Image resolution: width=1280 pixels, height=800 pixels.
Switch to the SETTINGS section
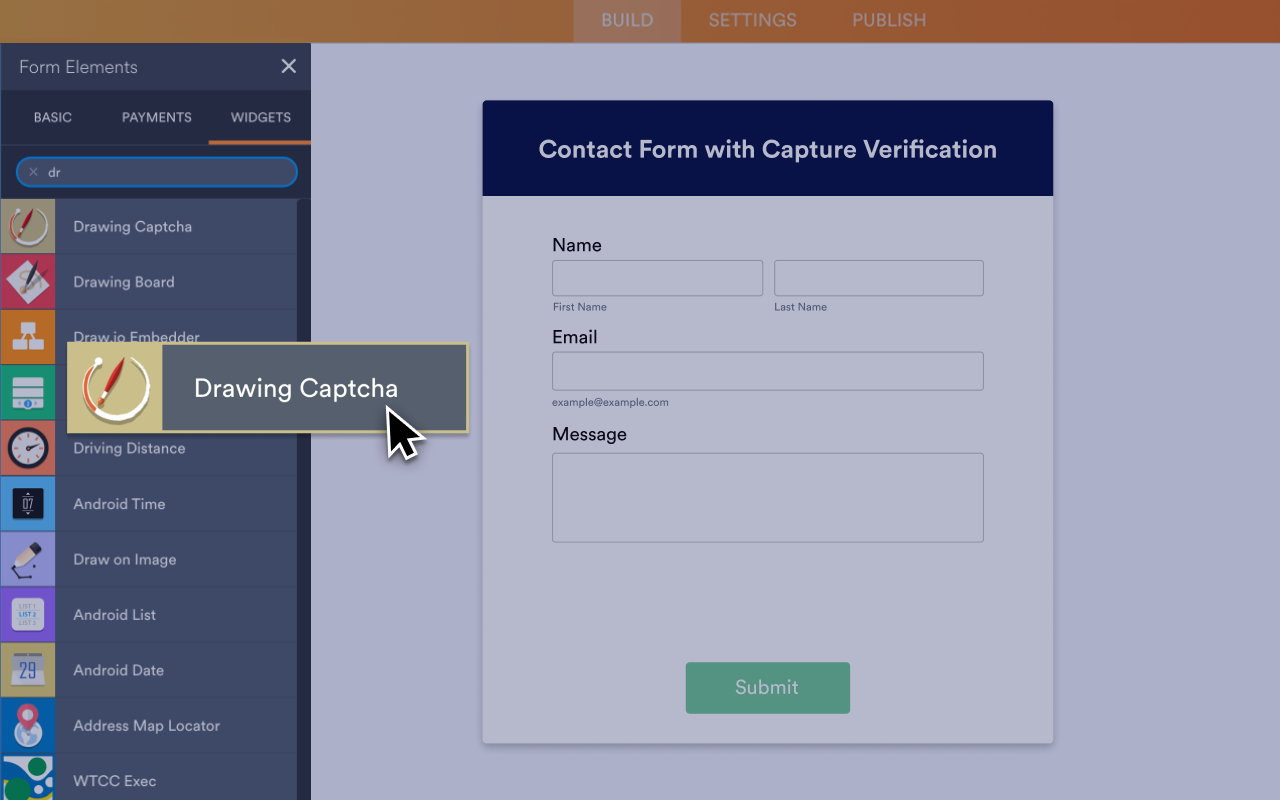click(752, 20)
